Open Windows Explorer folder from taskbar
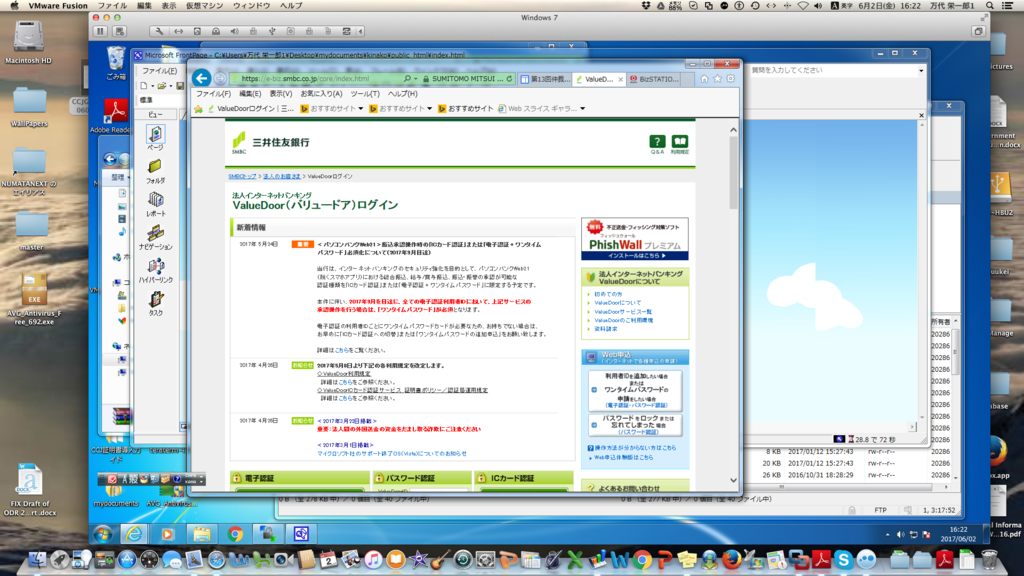 pos(201,534)
